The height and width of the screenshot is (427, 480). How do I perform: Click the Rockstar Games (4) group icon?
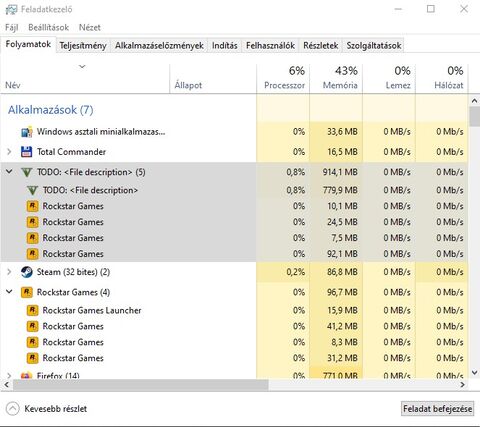[x=27, y=292]
